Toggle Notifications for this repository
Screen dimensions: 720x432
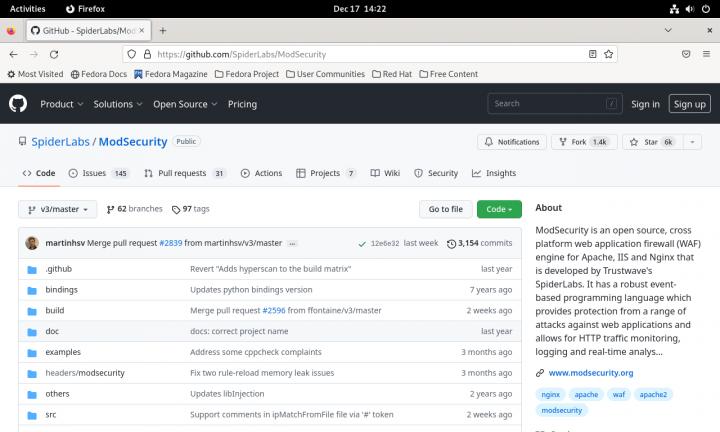[x=513, y=142]
